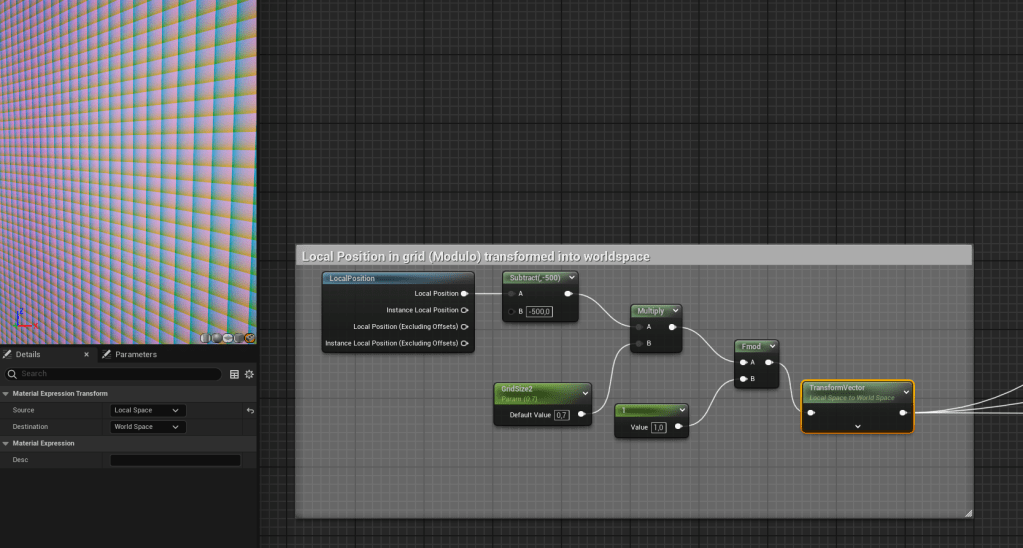This screenshot has width=1023, height=548.
Task: Collapse Material Expression Transform section
Action: [6, 393]
